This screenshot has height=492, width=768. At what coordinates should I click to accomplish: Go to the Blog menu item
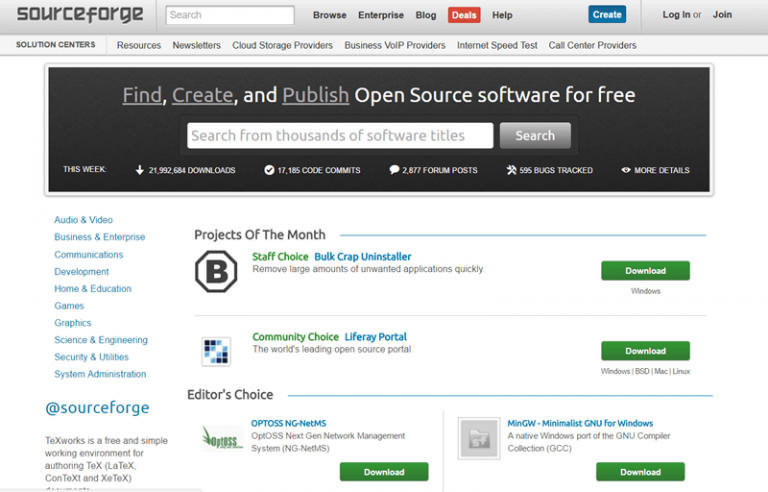tap(426, 15)
